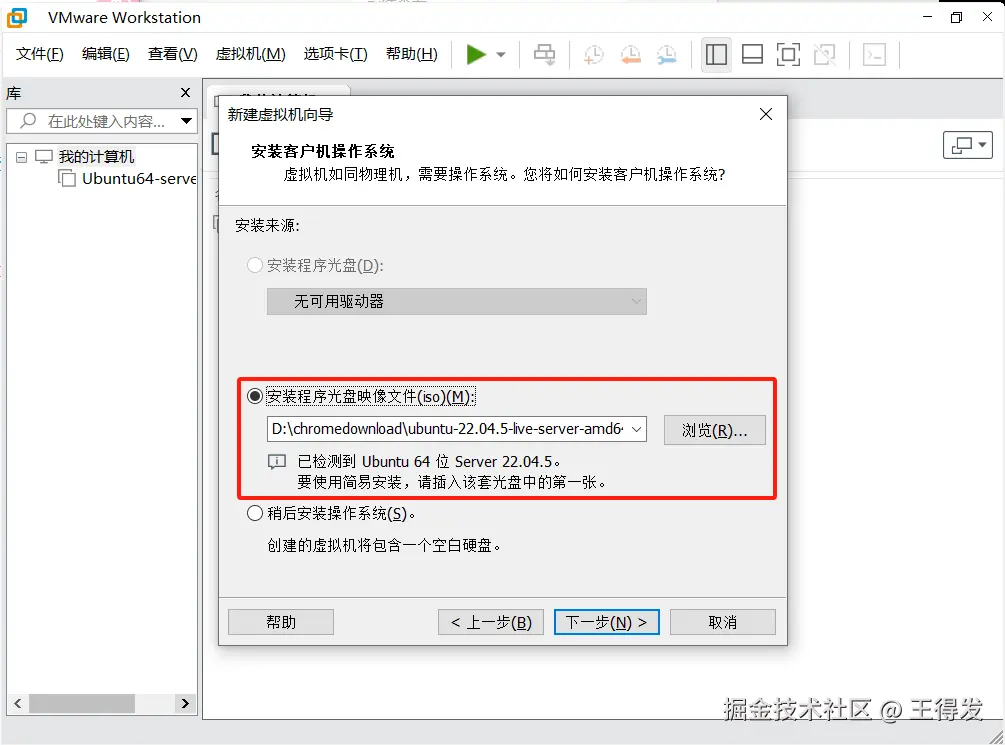This screenshot has height=745, width=1005.
Task: Click the Send Ctrl+Alt+Del toolbar icon
Action: 545,54
